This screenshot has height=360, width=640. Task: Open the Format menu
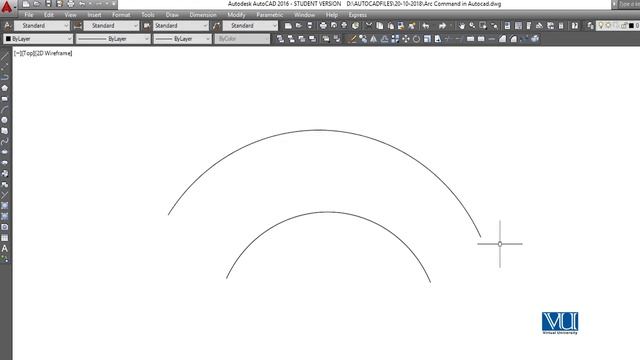[121, 15]
